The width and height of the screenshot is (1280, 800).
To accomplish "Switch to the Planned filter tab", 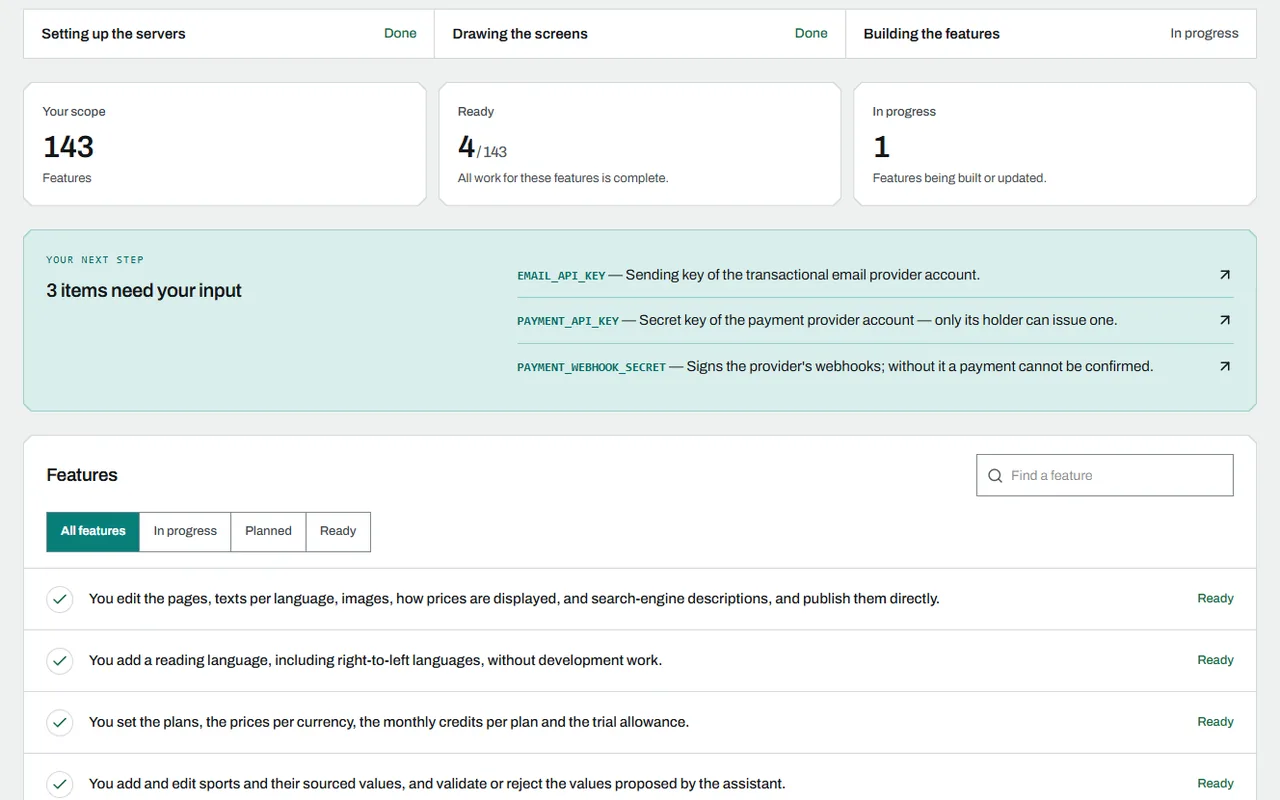I will coord(268,531).
